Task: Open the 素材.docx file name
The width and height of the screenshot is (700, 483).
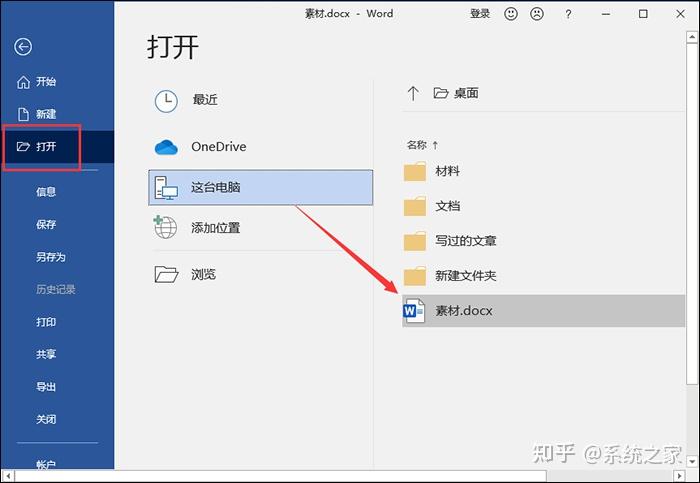Action: pyautogui.click(x=464, y=311)
